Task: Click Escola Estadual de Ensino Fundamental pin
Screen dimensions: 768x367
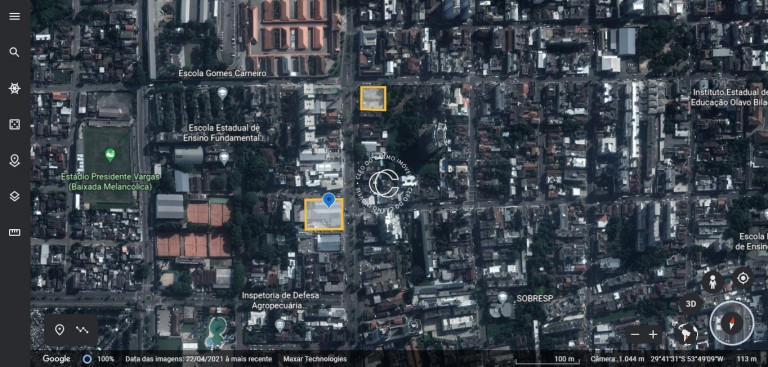Action: click(224, 158)
